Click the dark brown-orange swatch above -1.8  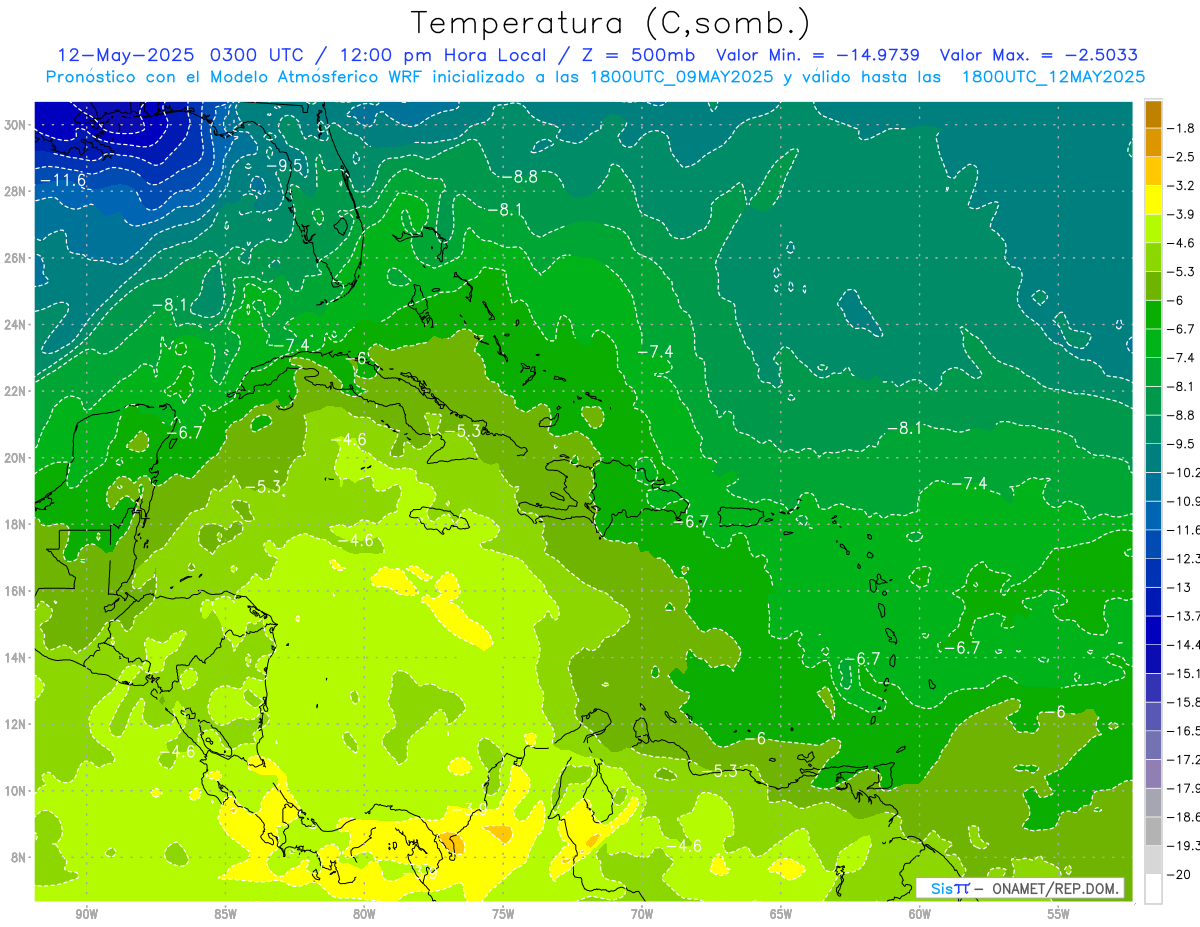pyautogui.click(x=1153, y=113)
